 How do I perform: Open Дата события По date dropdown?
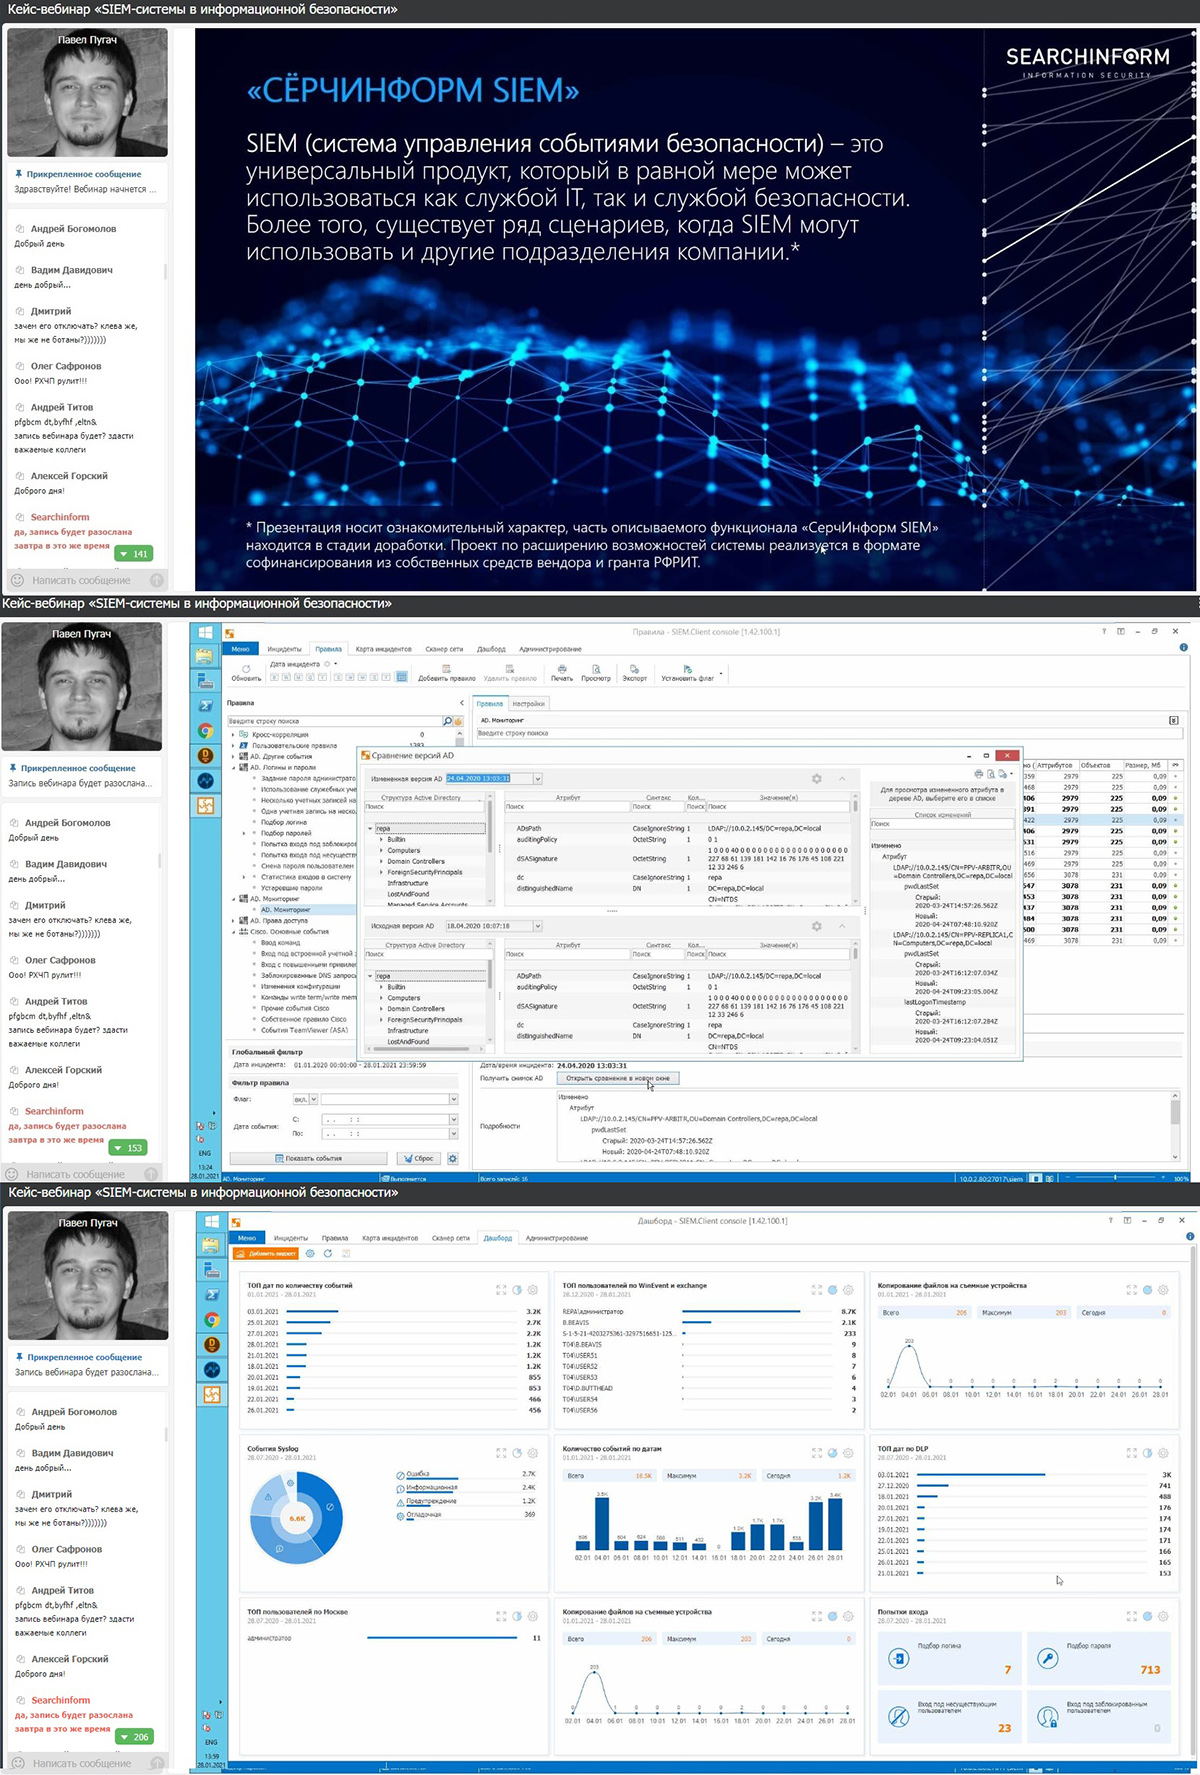point(453,1134)
